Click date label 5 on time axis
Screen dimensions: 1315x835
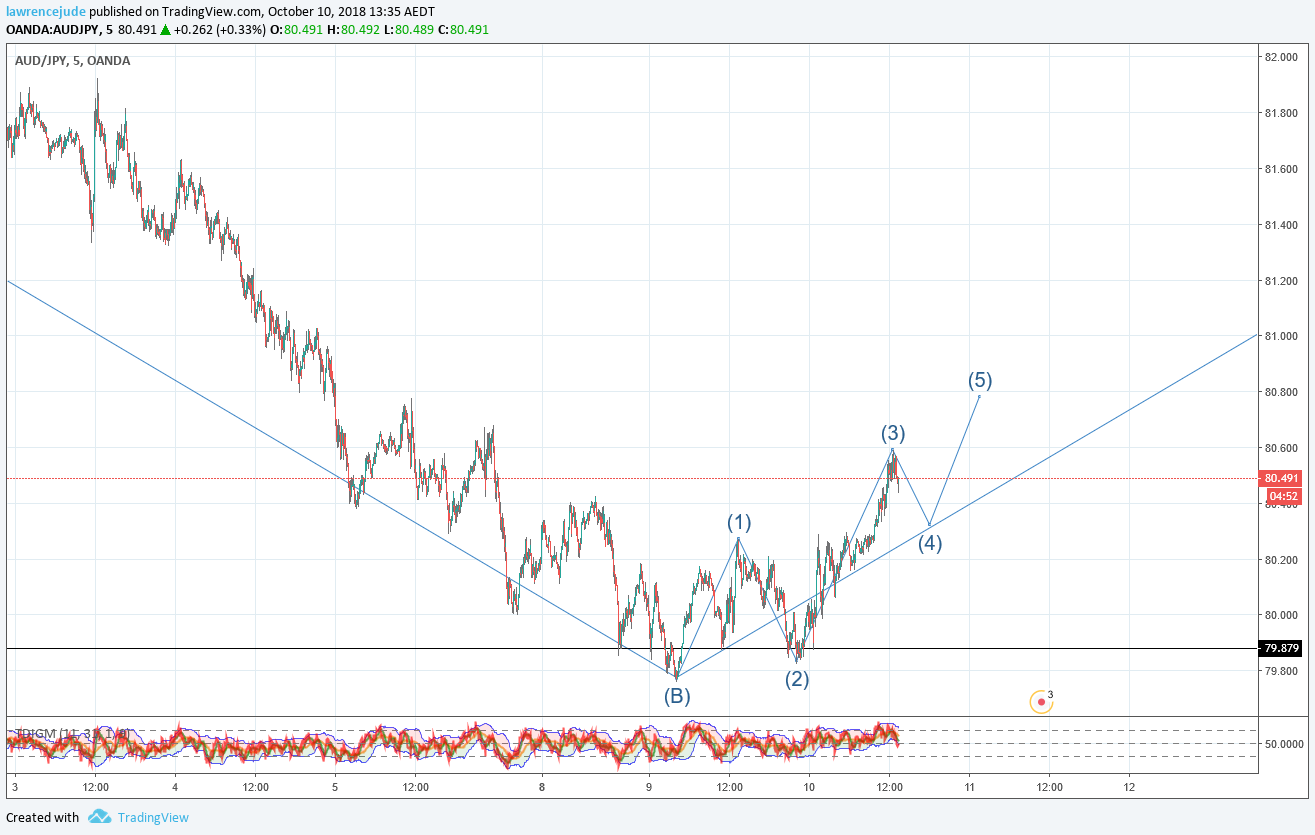pos(335,788)
